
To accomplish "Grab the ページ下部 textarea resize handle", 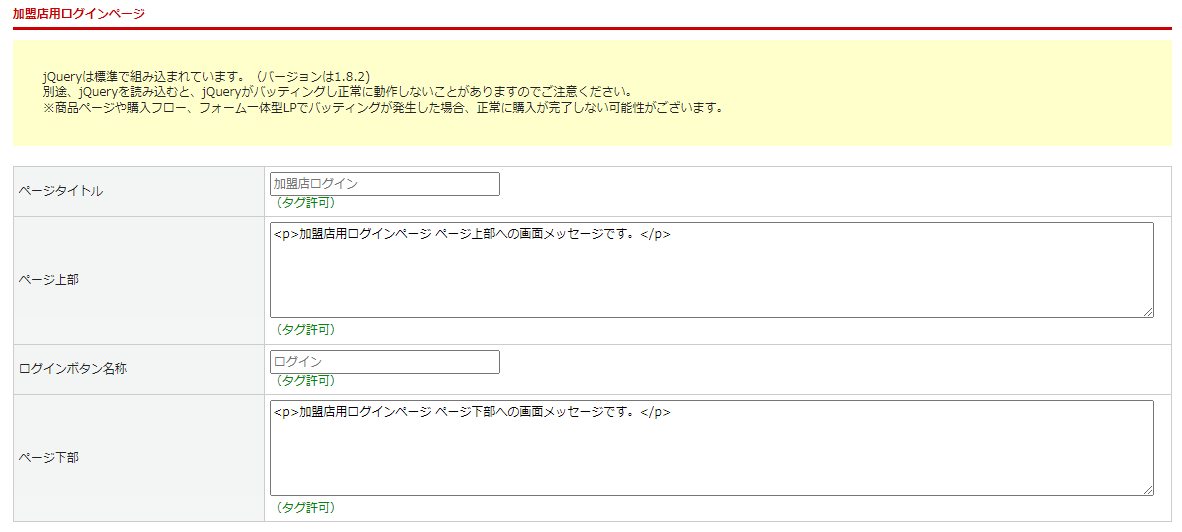I will [1148, 491].
